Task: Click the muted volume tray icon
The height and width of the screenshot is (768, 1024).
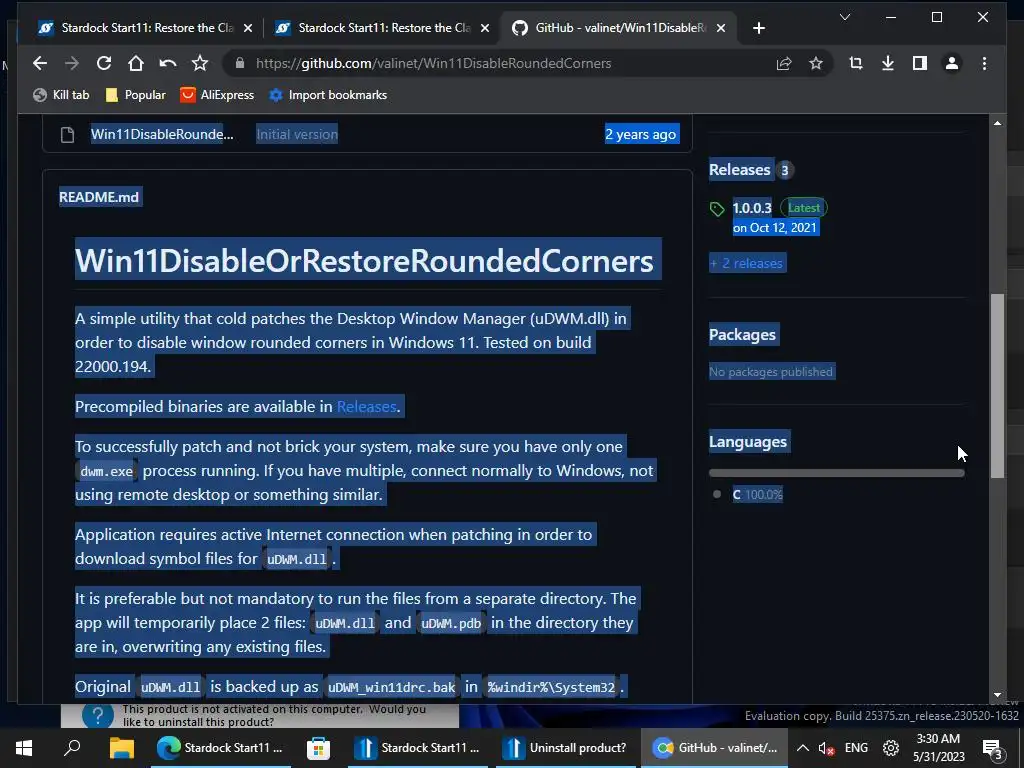Action: pos(826,748)
